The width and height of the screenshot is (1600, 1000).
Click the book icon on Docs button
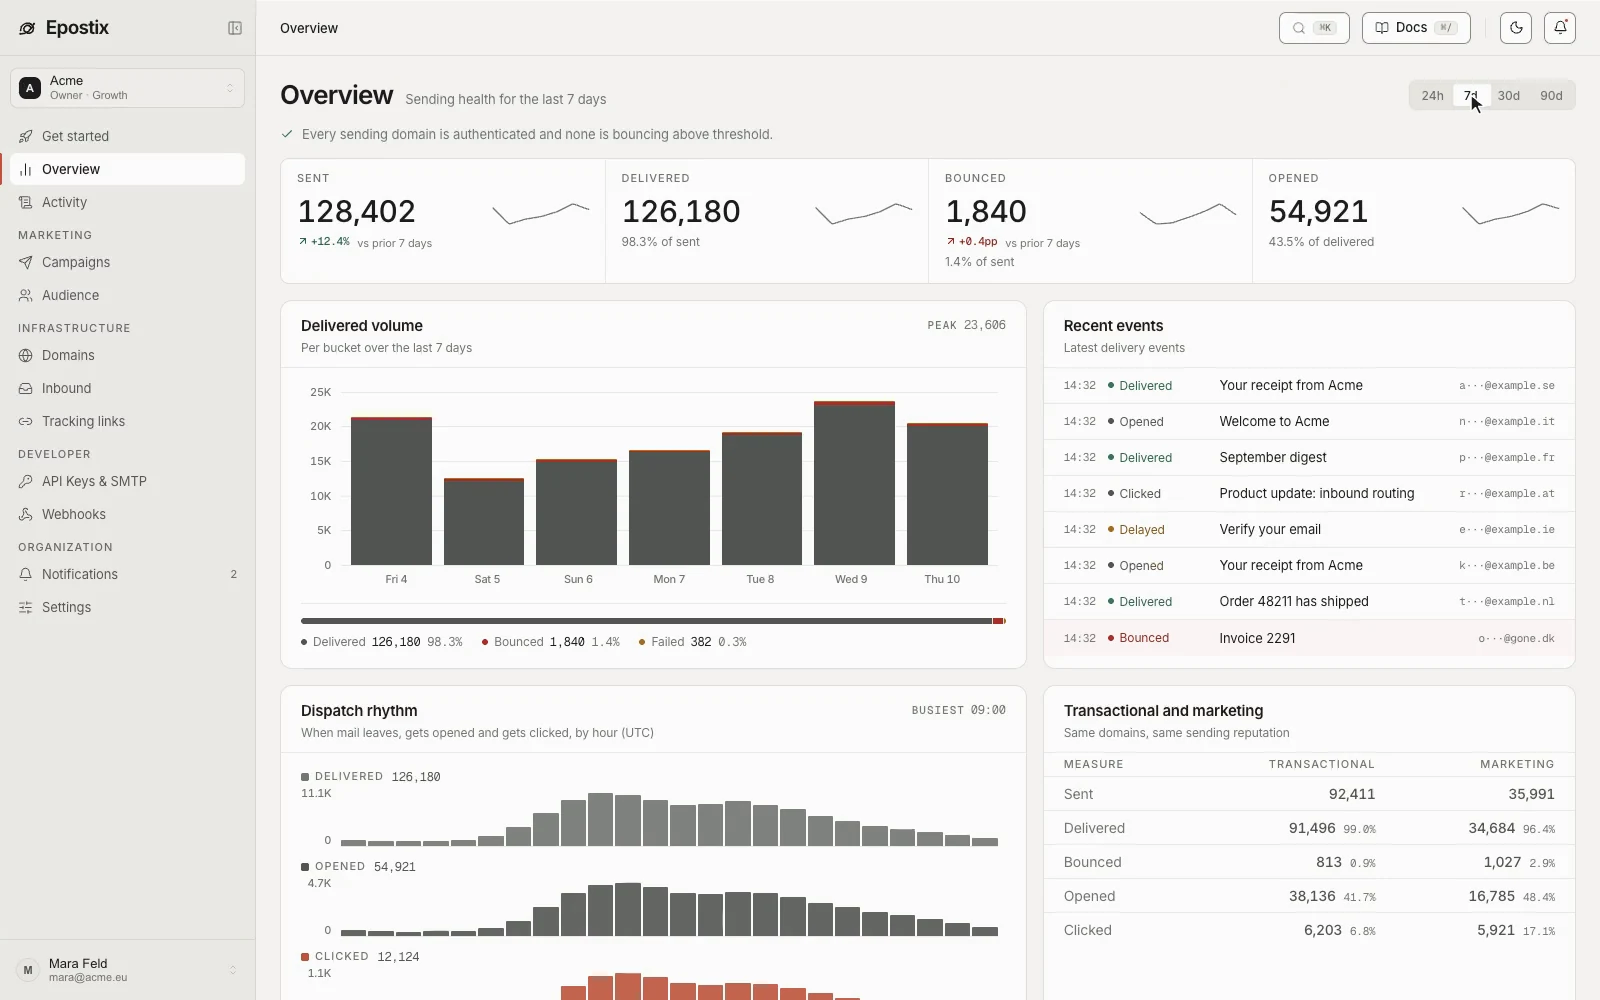(x=1382, y=28)
